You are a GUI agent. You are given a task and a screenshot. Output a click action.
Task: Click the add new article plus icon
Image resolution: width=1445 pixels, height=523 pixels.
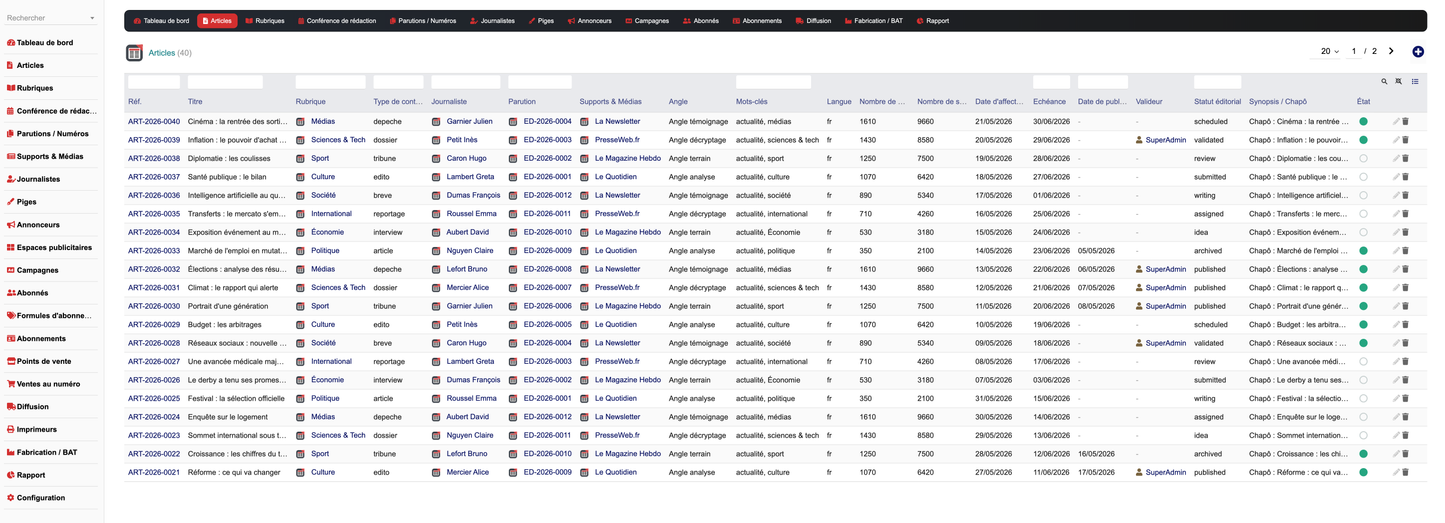(x=1418, y=52)
